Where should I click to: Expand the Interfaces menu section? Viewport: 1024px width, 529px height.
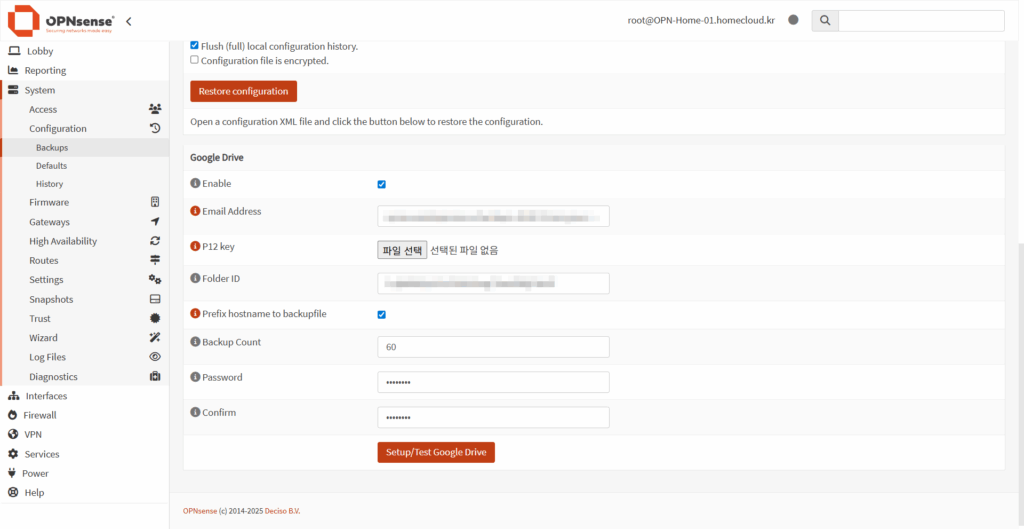46,396
